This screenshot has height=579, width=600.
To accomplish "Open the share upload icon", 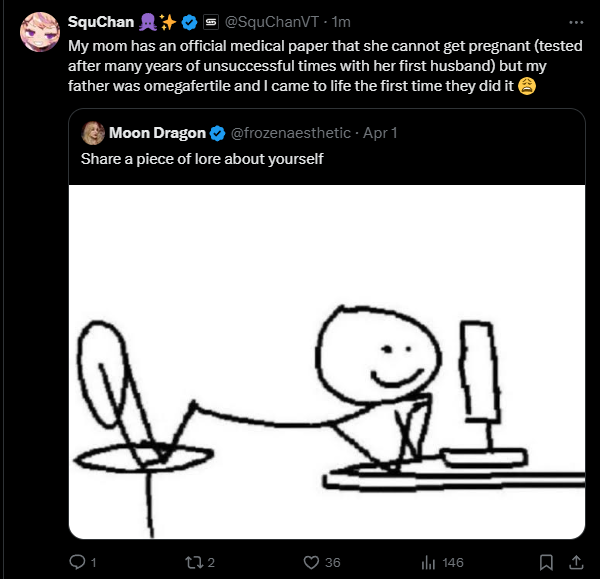I will pyautogui.click(x=576, y=562).
